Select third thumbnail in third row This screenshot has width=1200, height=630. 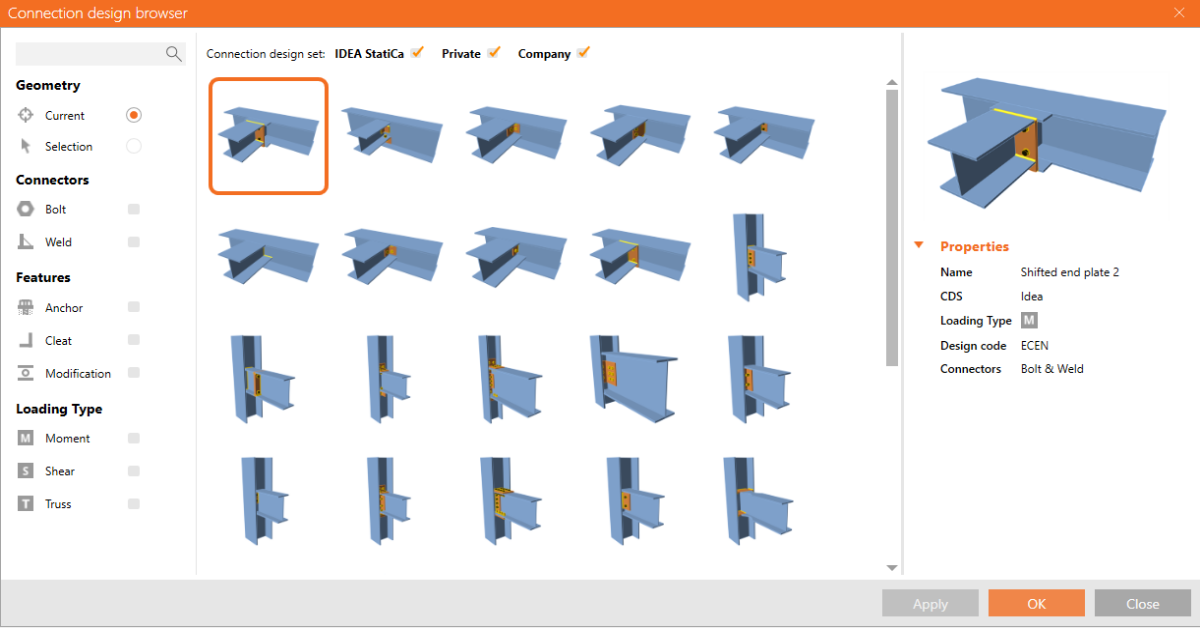(512, 379)
